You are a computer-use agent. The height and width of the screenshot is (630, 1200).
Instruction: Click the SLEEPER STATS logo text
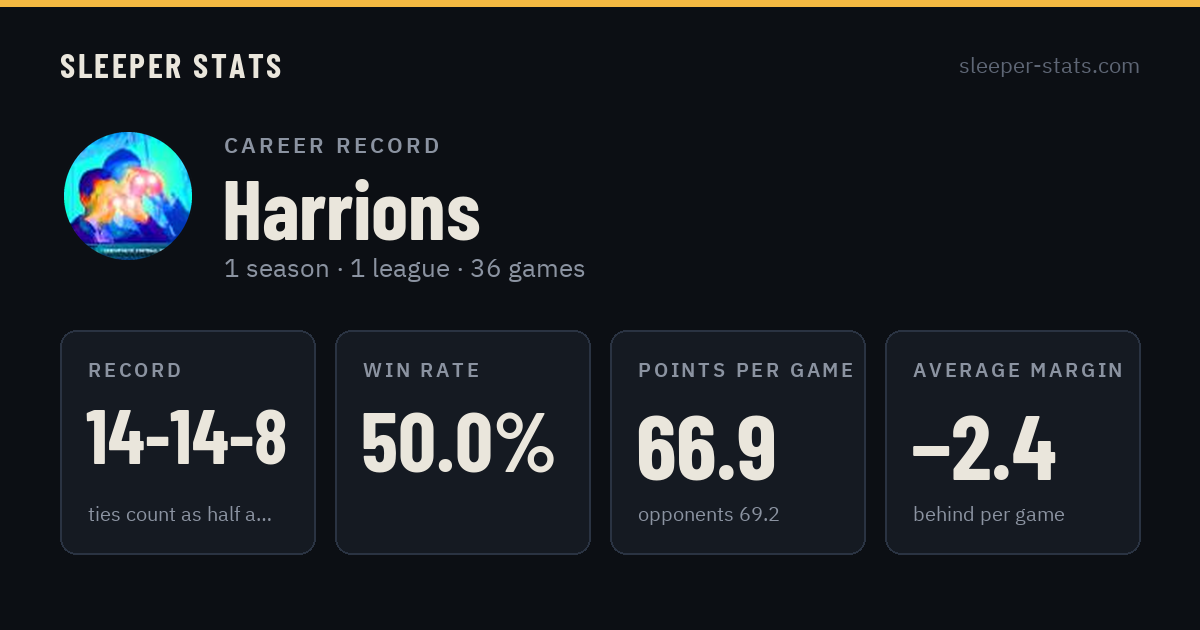pos(171,67)
